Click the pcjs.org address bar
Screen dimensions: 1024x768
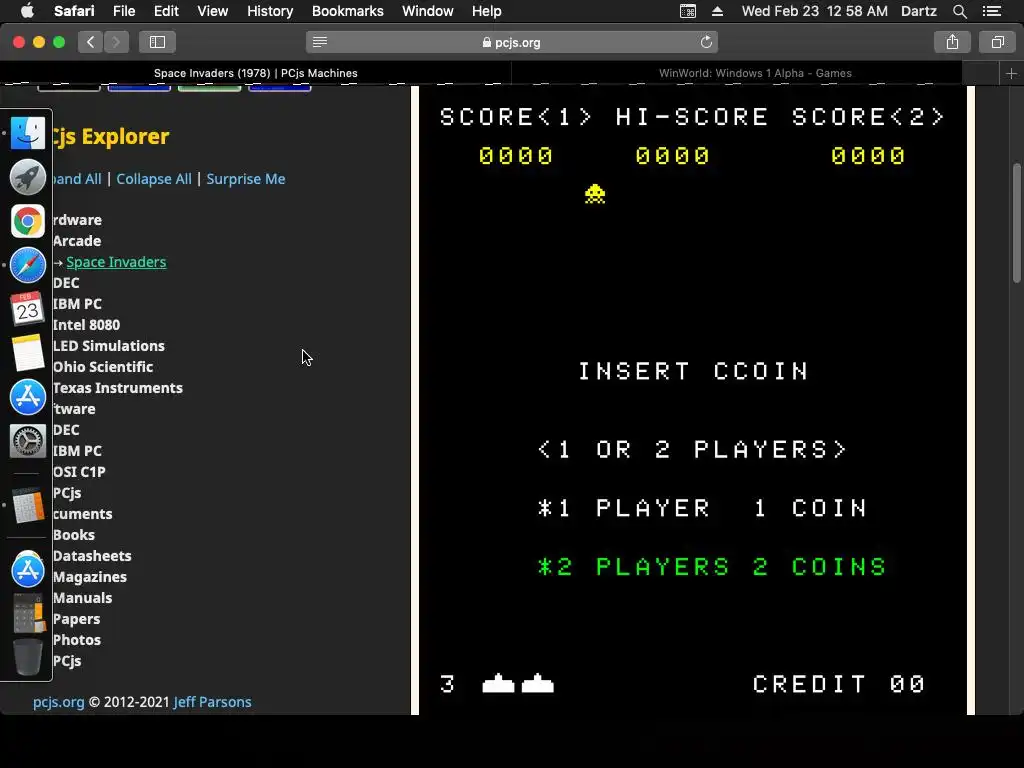(x=511, y=42)
